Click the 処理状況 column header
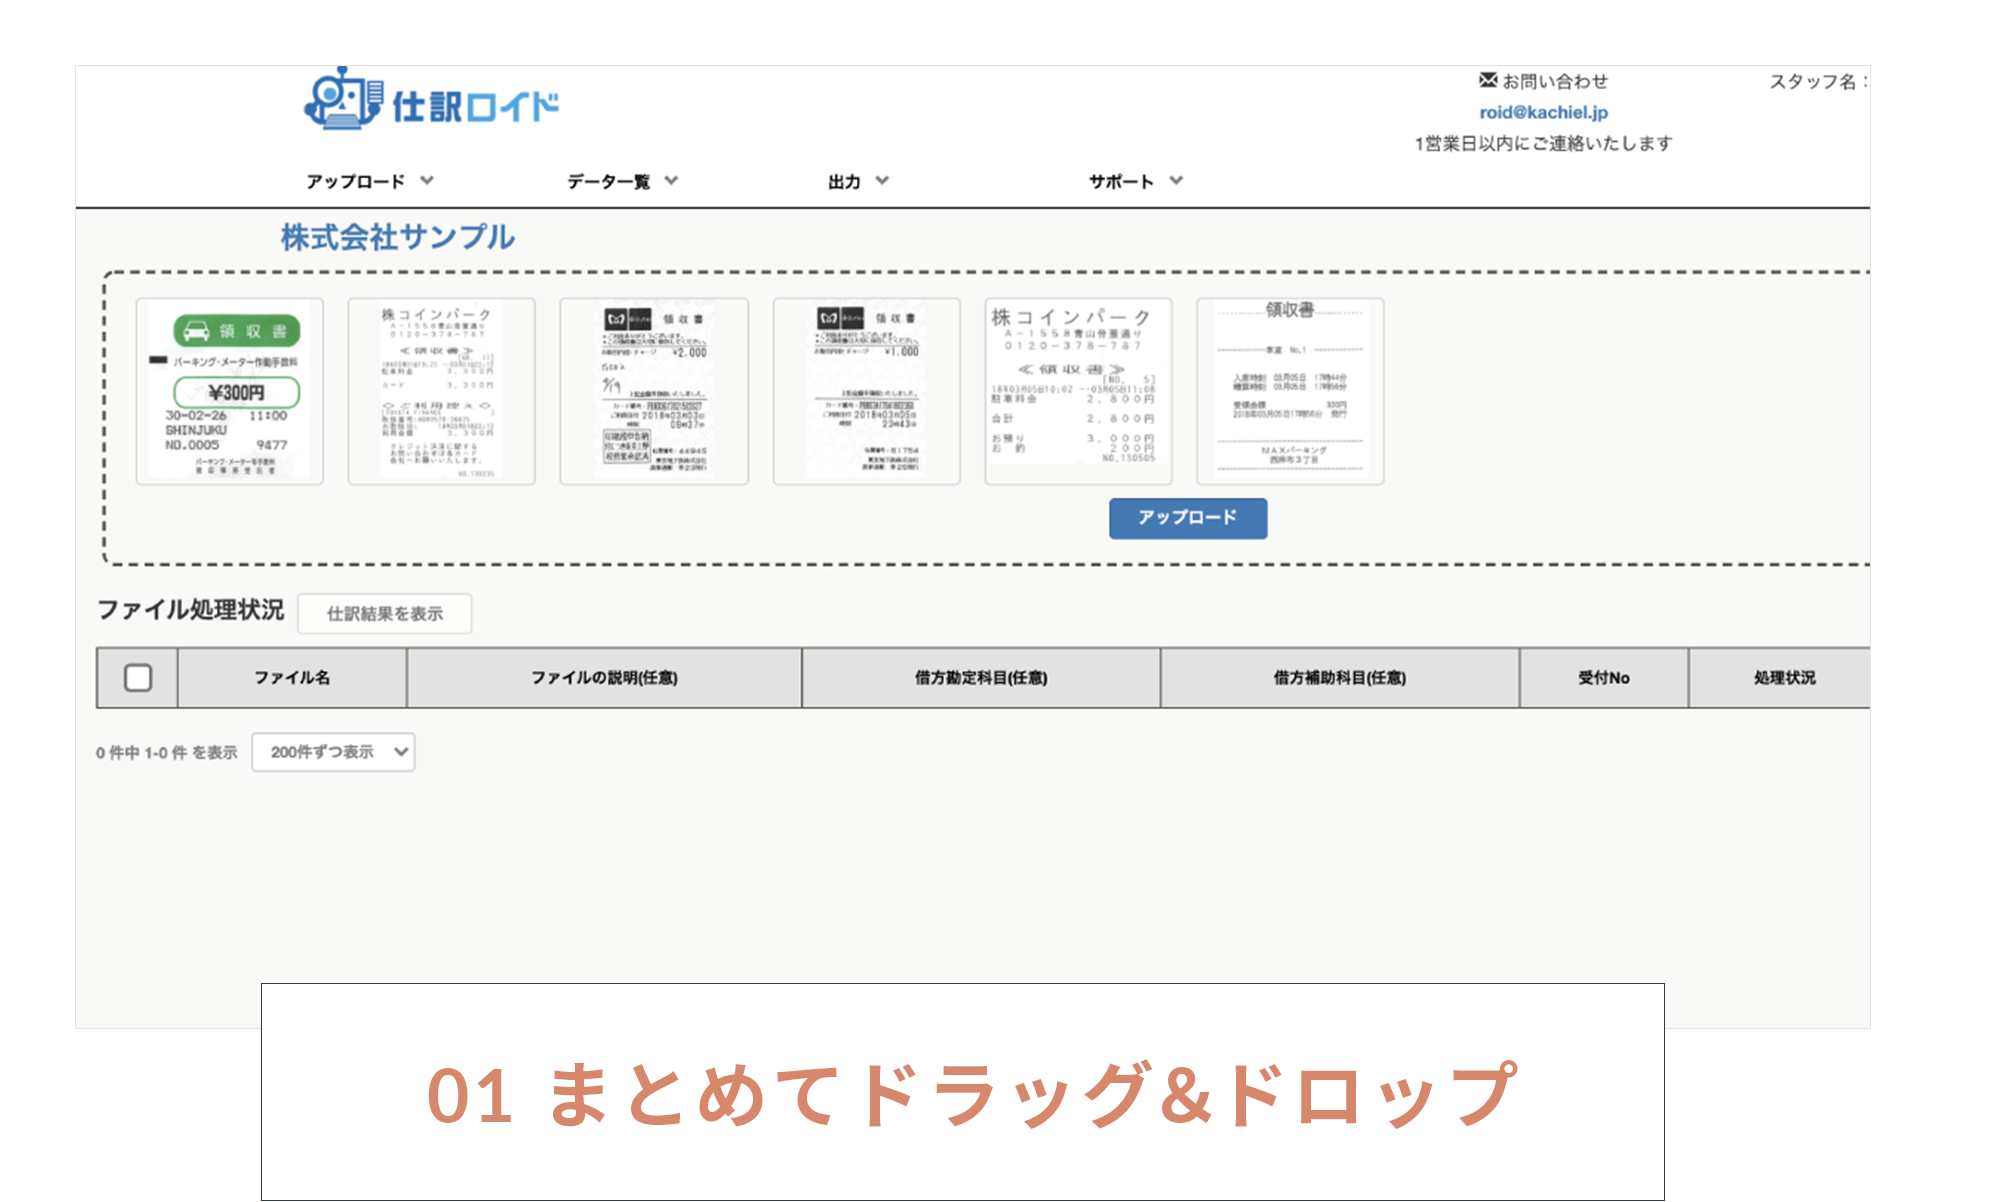 click(1785, 677)
